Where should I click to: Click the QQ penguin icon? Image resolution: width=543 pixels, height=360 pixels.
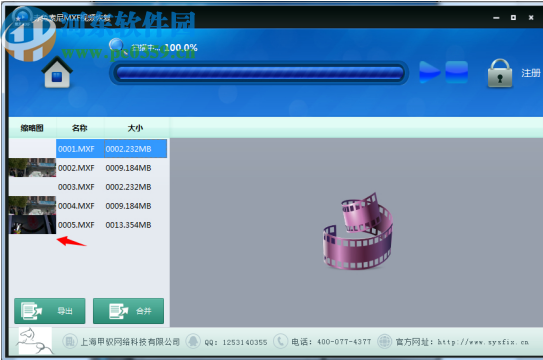(193, 342)
